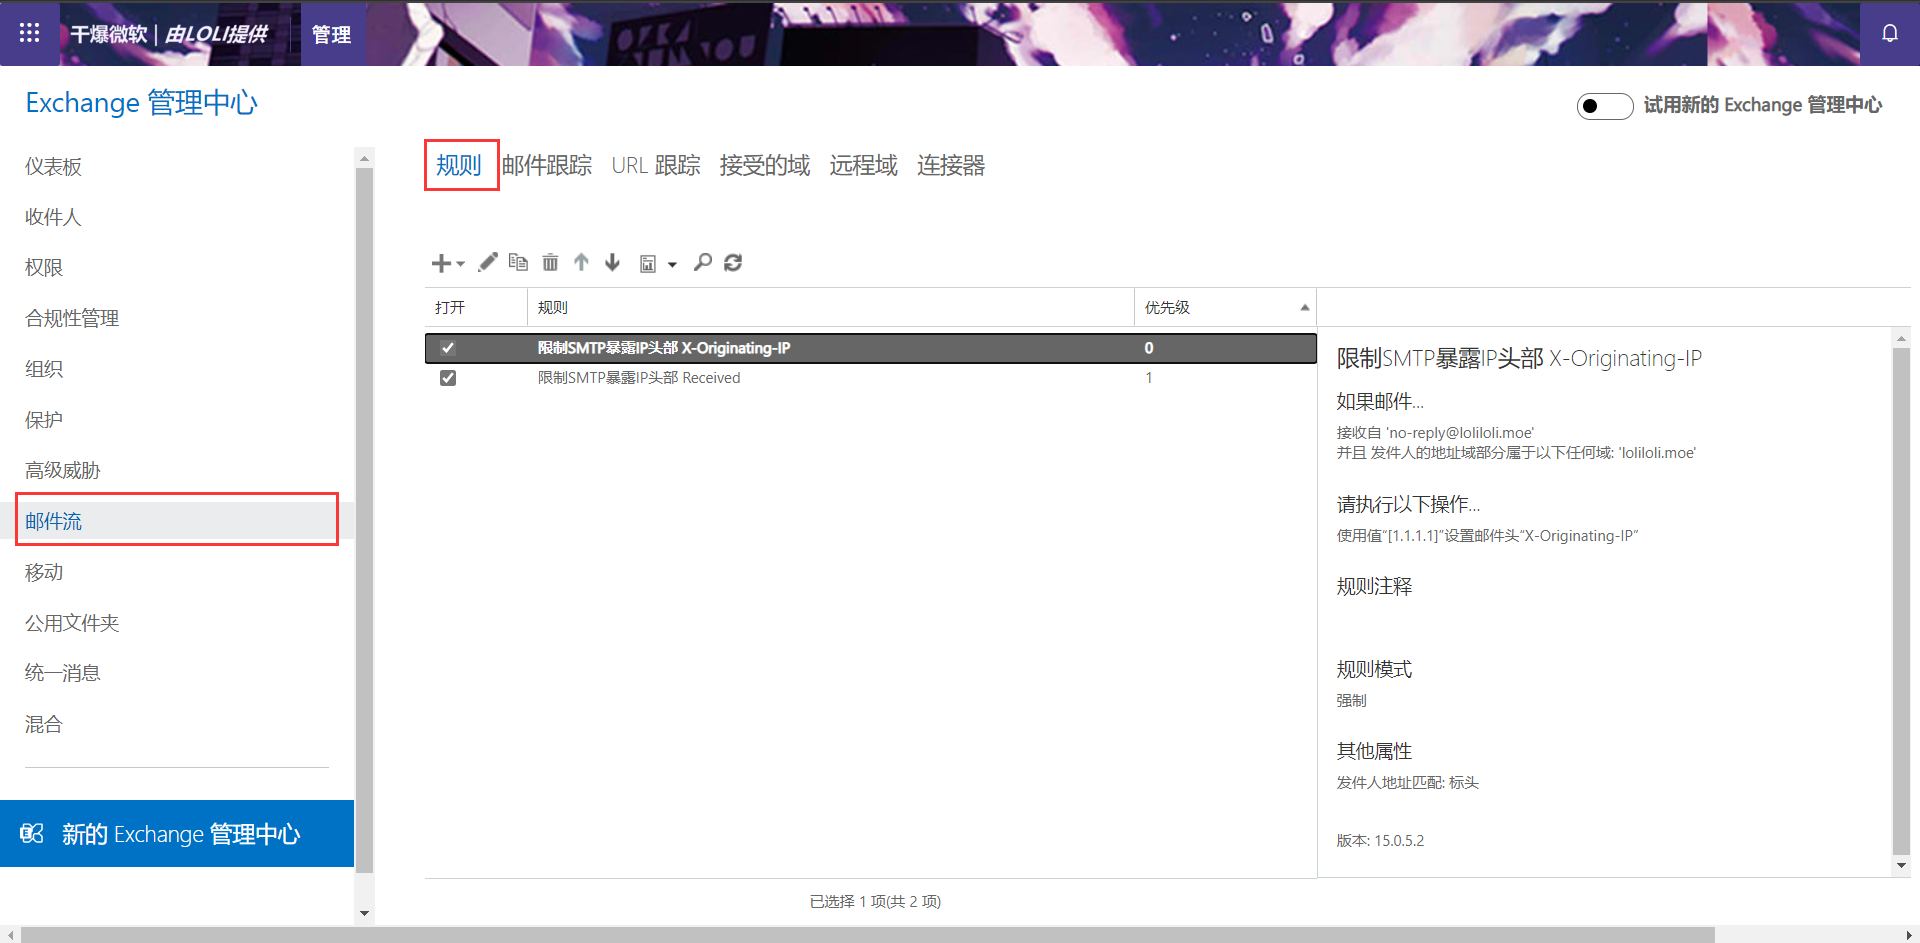Go to 收件人 in the sidebar
This screenshot has height=943, width=1920.
(x=53, y=217)
